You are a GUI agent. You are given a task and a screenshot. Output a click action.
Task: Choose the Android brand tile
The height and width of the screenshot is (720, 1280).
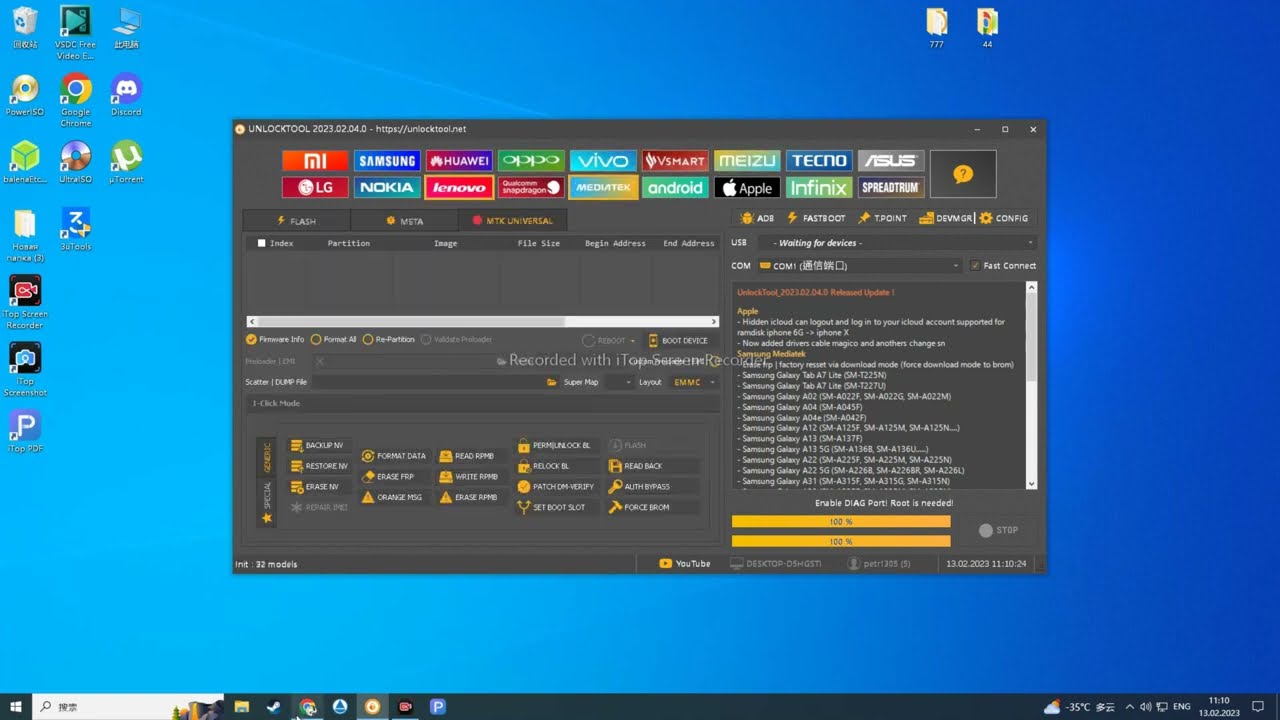point(675,188)
